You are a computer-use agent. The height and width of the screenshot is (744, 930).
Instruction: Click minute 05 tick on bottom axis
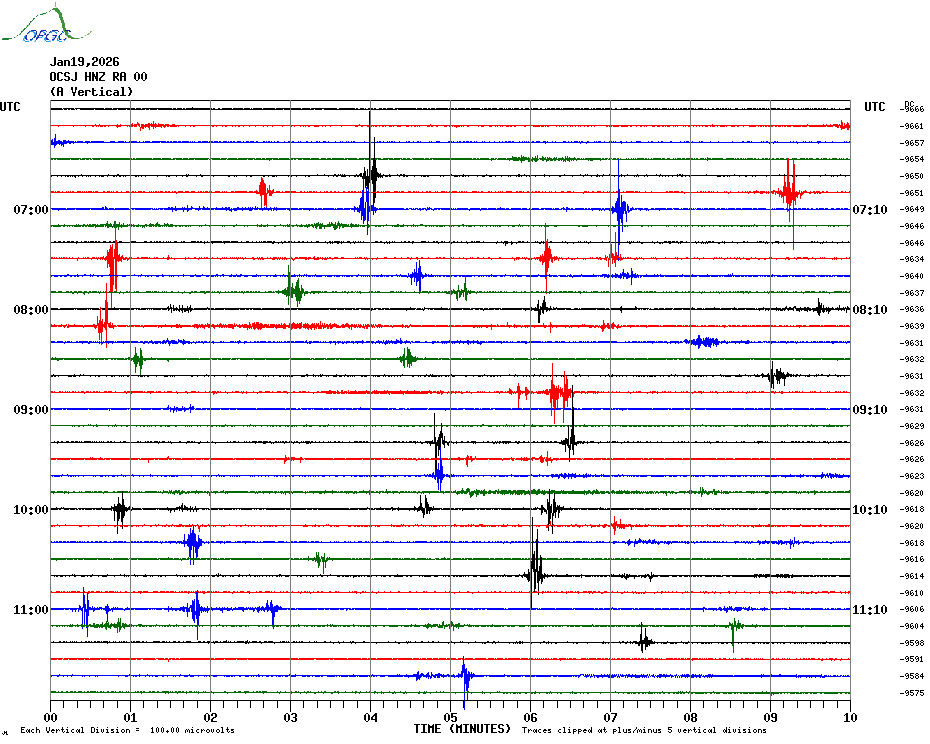pos(450,717)
